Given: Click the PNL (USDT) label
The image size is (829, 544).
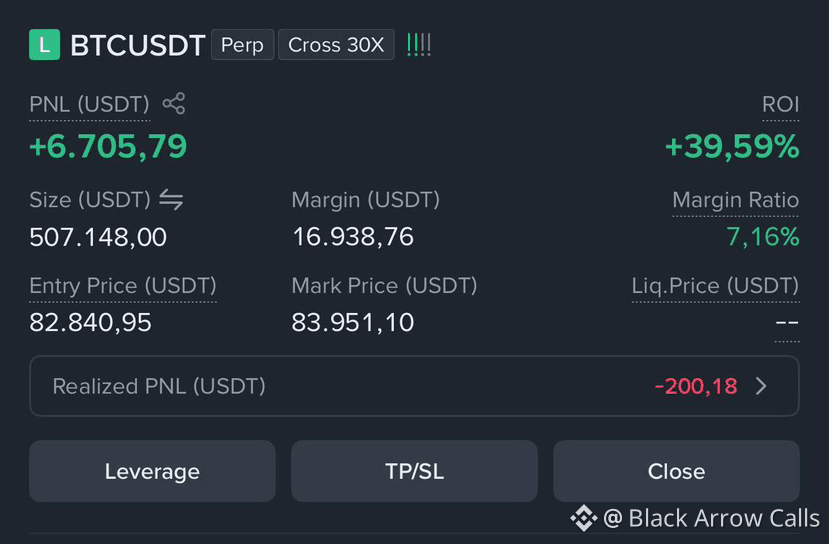Looking at the screenshot, I should click(x=89, y=104).
